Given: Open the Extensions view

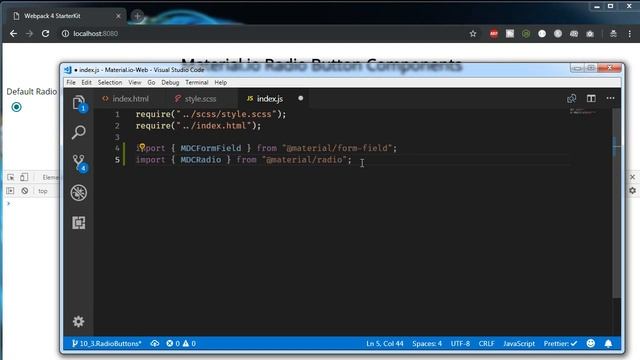Looking at the screenshot, I should click(x=79, y=223).
